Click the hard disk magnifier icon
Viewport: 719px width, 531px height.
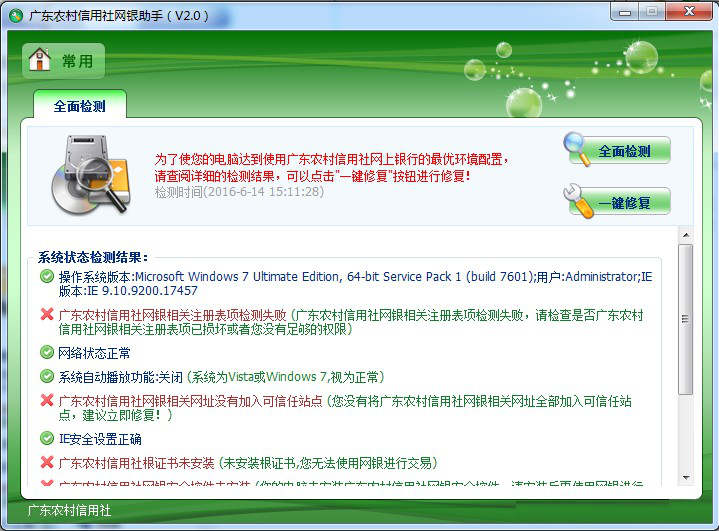coord(91,175)
